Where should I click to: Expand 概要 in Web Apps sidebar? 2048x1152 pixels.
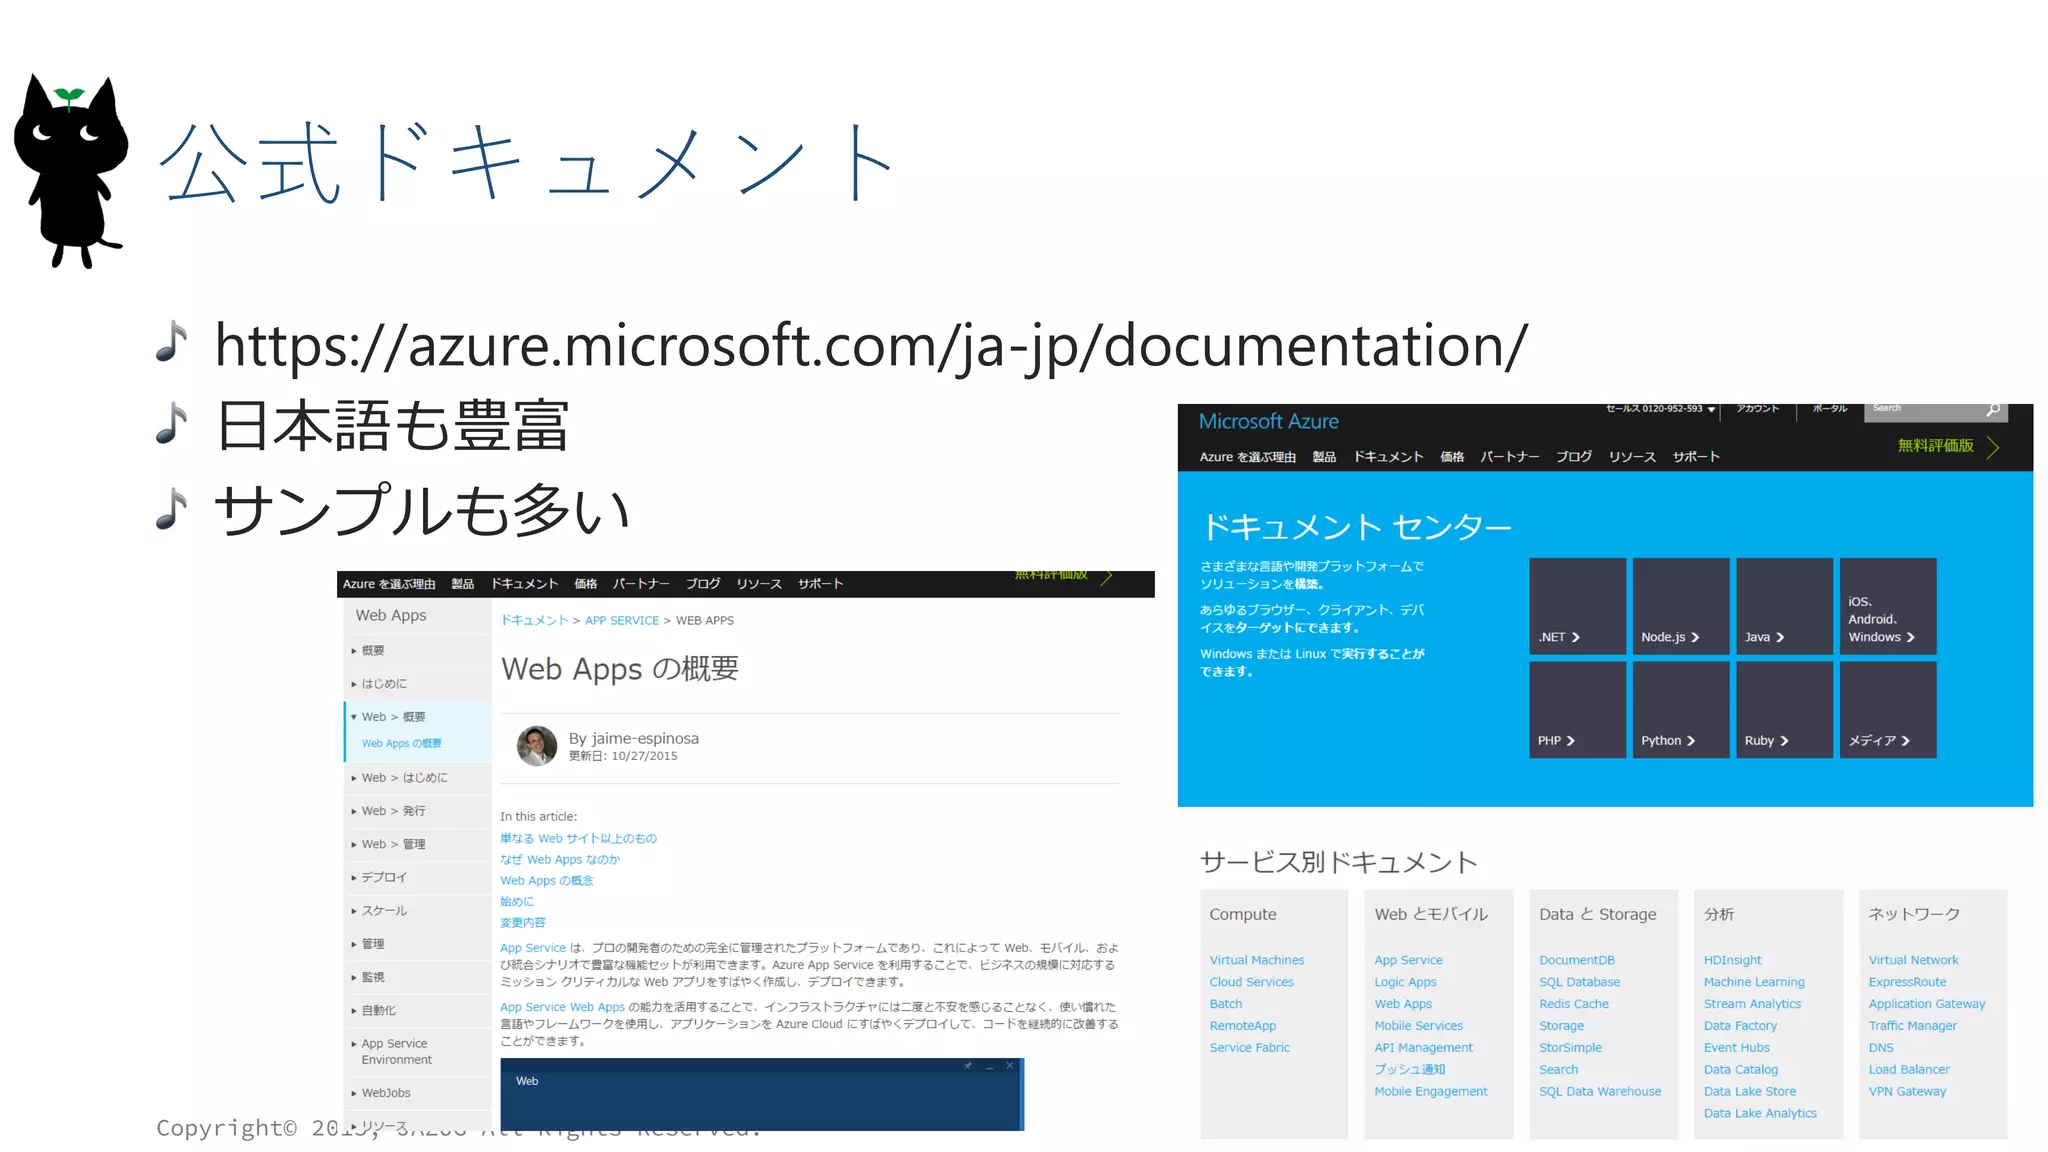(417, 651)
